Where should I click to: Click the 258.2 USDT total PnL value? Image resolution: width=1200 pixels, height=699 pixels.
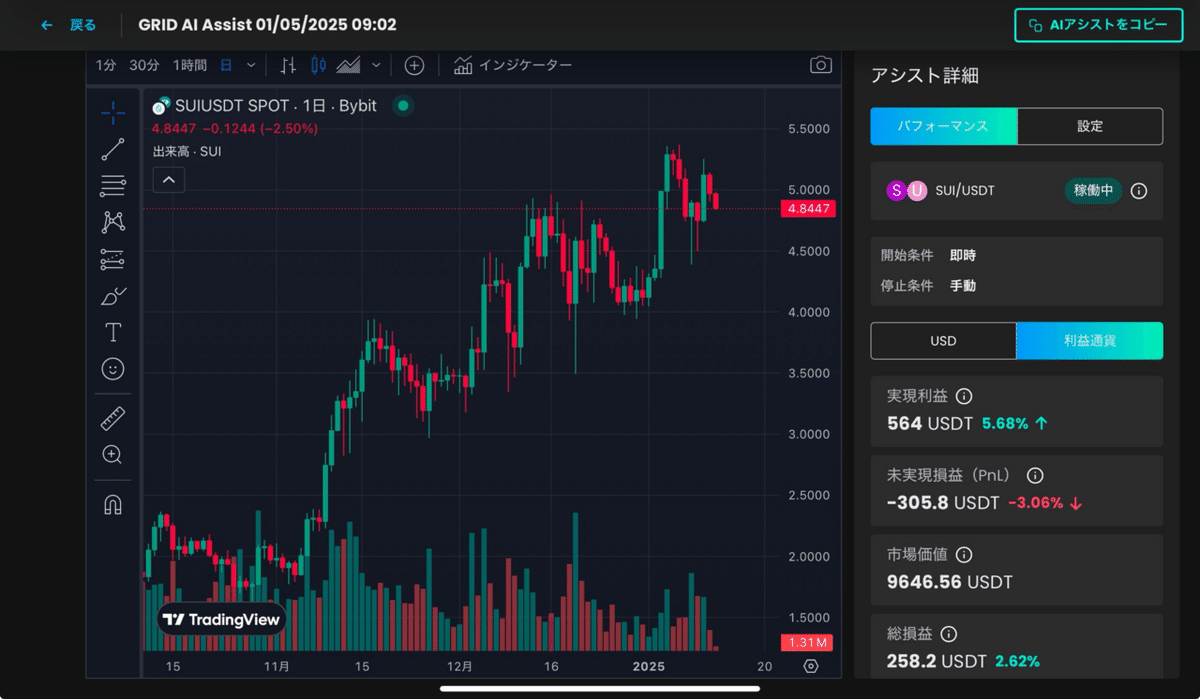pyautogui.click(x=937, y=661)
